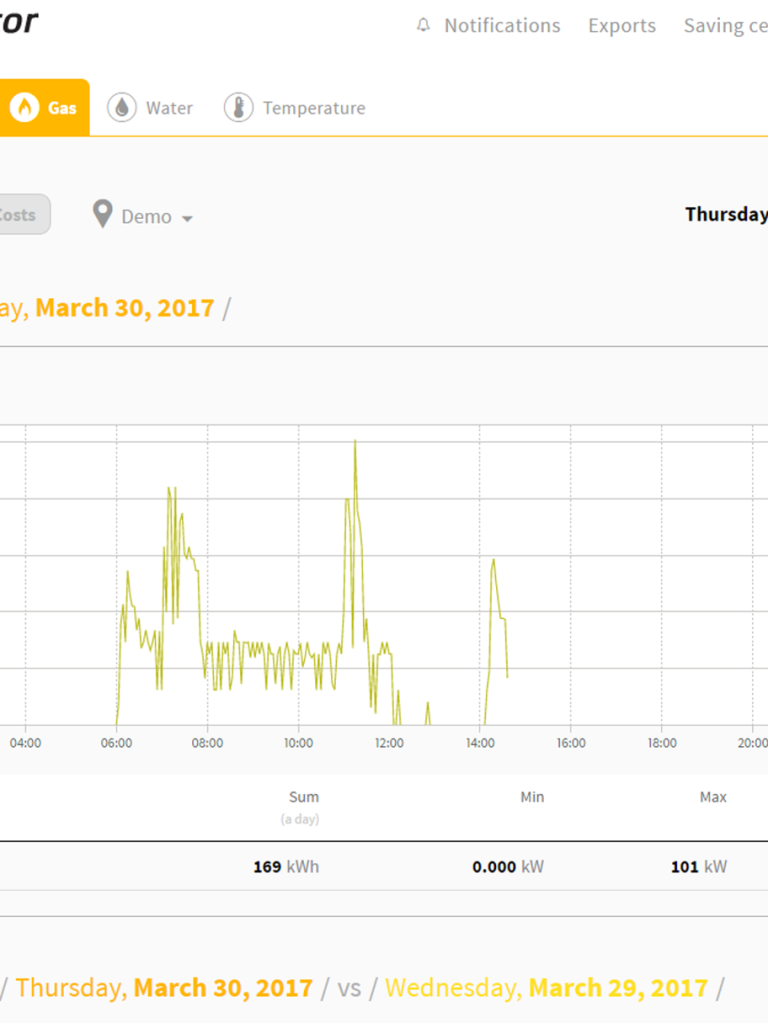
Task: Select Wednesday, March 29, 2017 comparison date
Action: pyautogui.click(x=546, y=988)
